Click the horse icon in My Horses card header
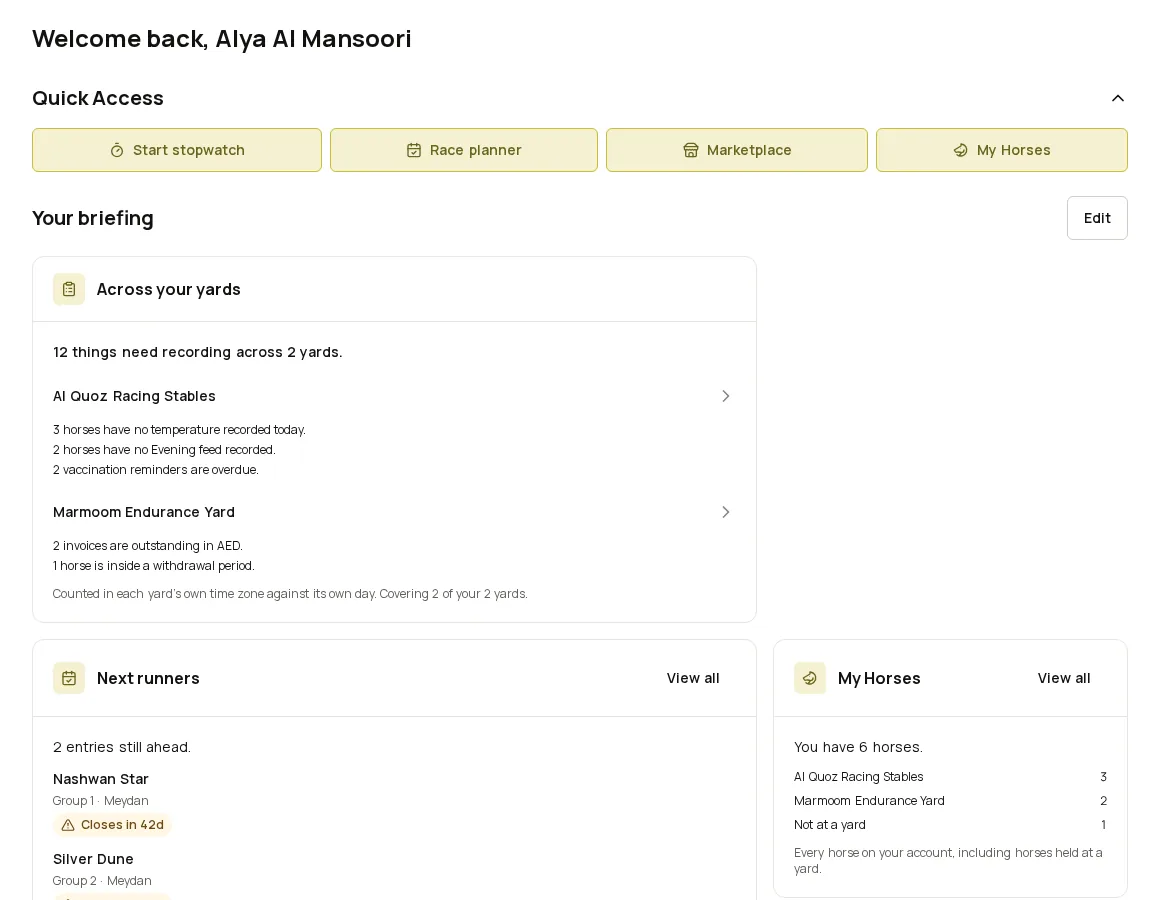Screen dimensions: 1160x900 coord(810,678)
